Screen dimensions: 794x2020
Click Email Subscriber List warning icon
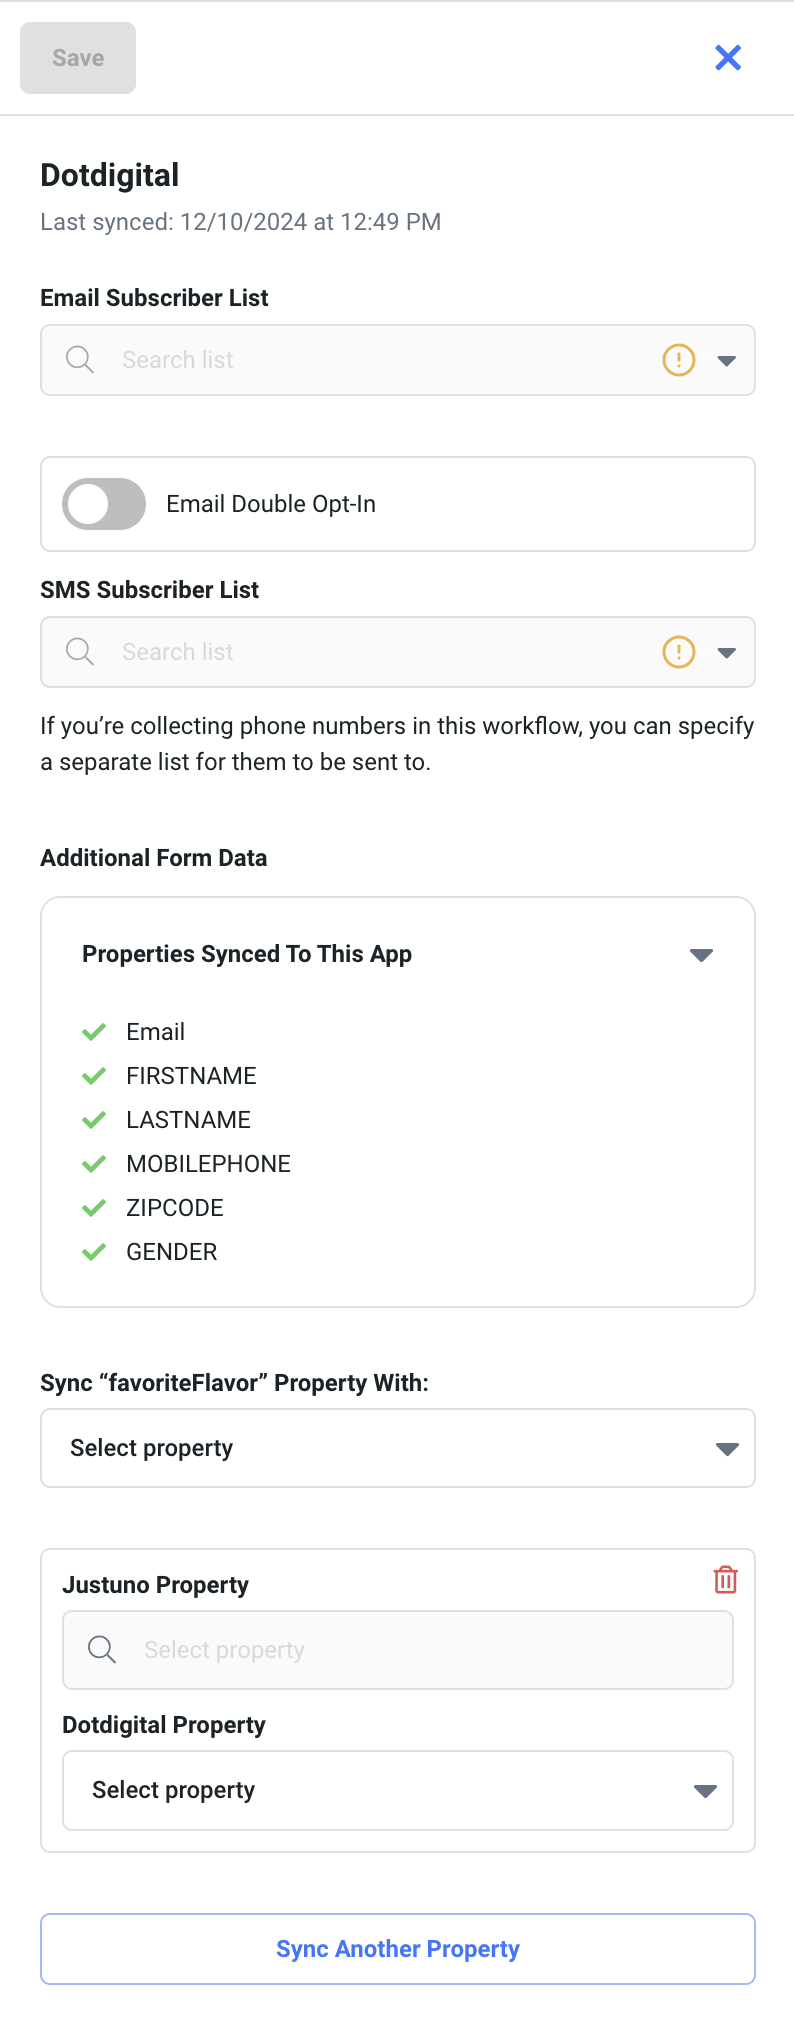tap(679, 360)
